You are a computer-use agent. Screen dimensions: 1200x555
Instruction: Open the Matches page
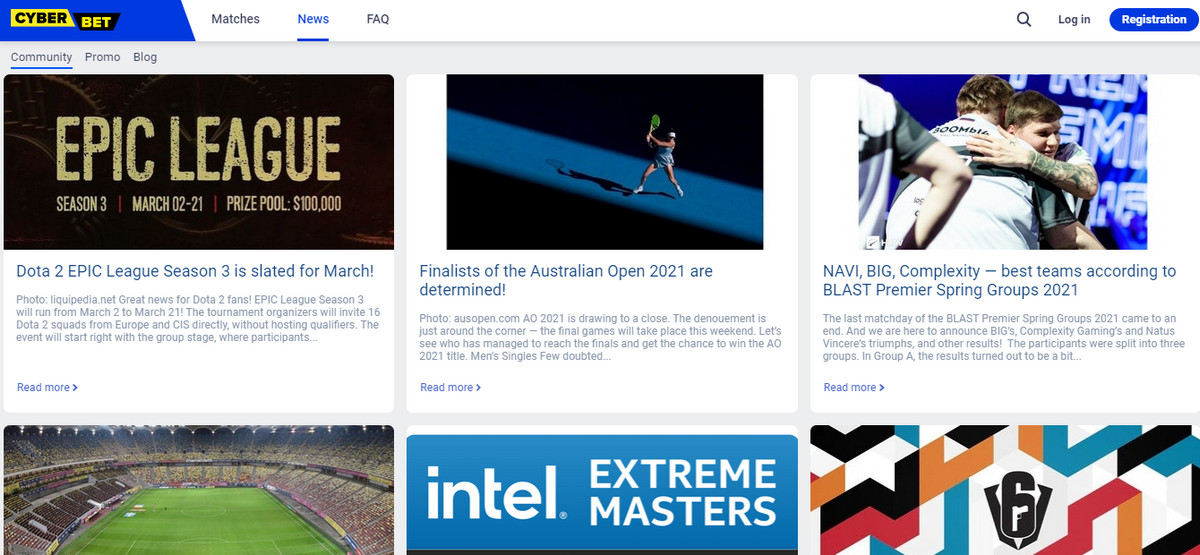[235, 19]
